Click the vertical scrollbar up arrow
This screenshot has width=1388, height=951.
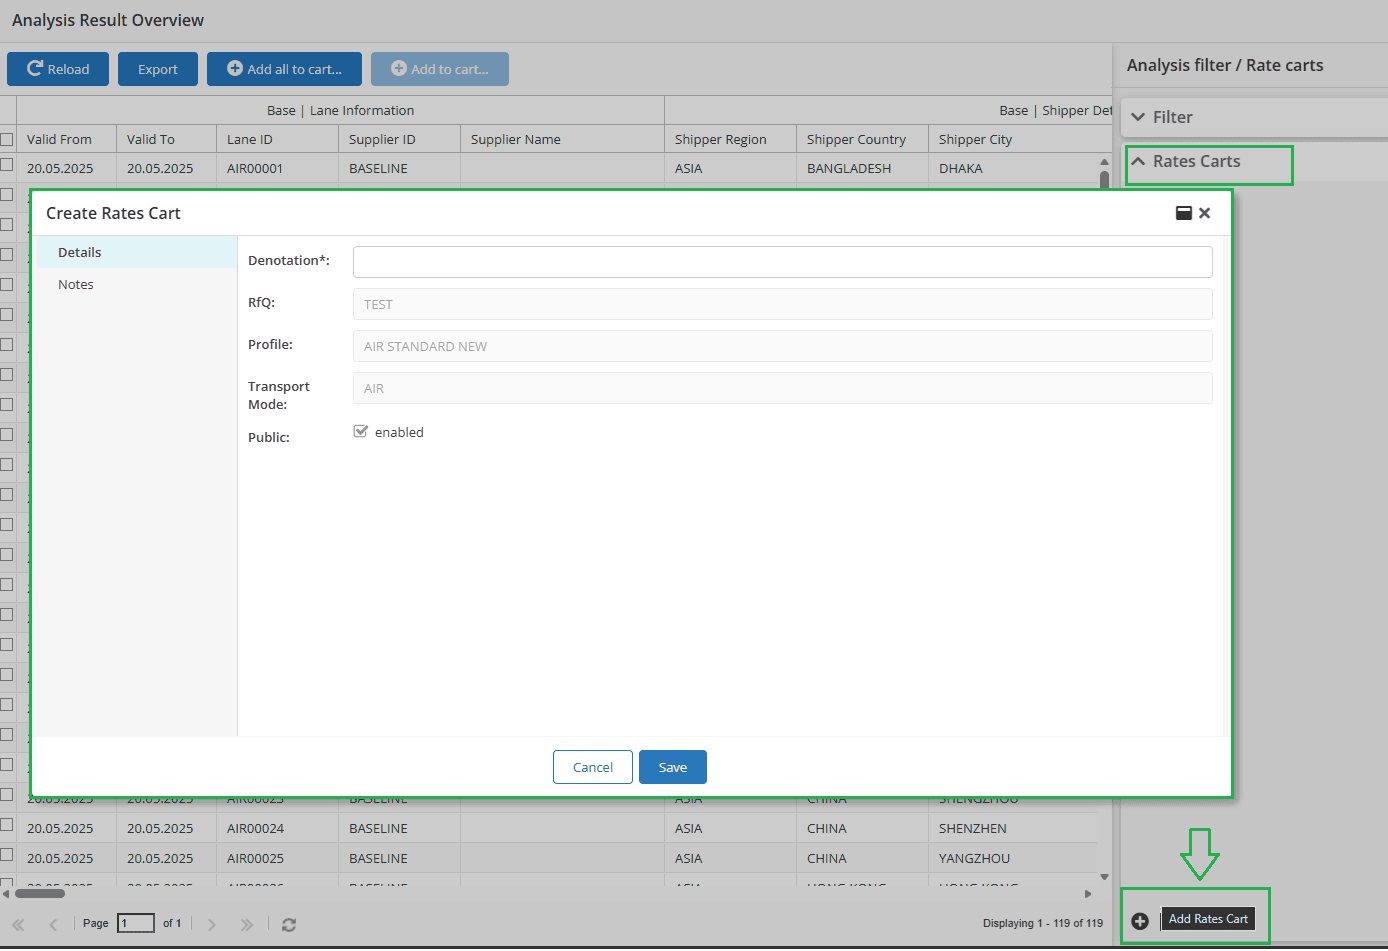(1104, 162)
